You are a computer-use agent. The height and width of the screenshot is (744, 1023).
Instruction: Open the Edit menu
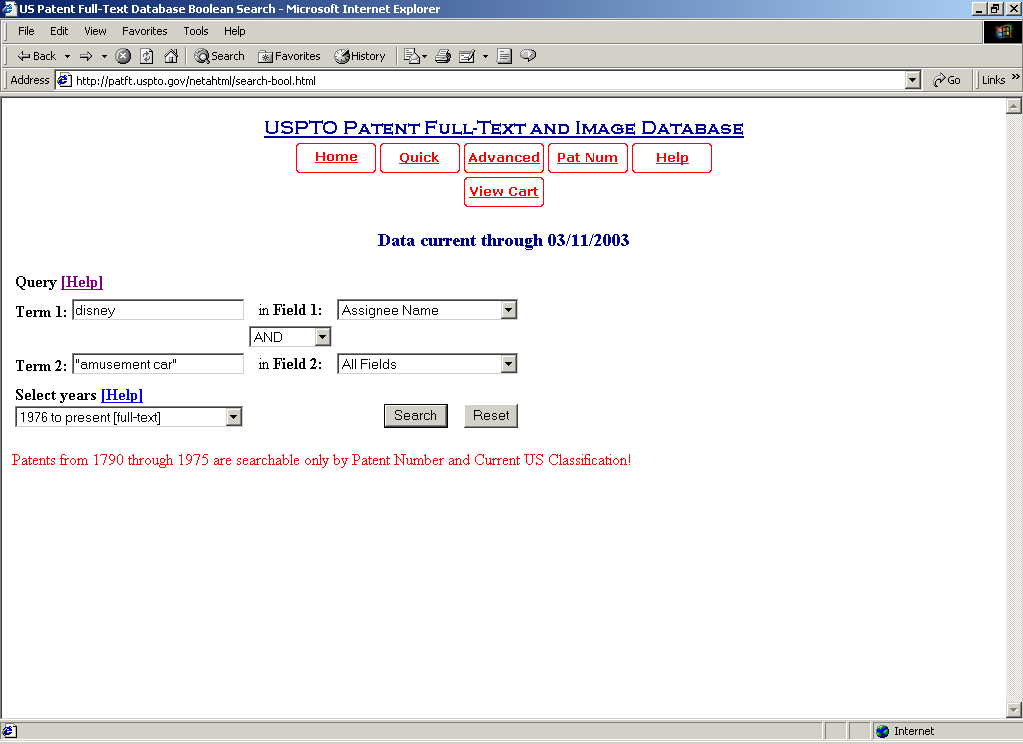click(x=59, y=31)
